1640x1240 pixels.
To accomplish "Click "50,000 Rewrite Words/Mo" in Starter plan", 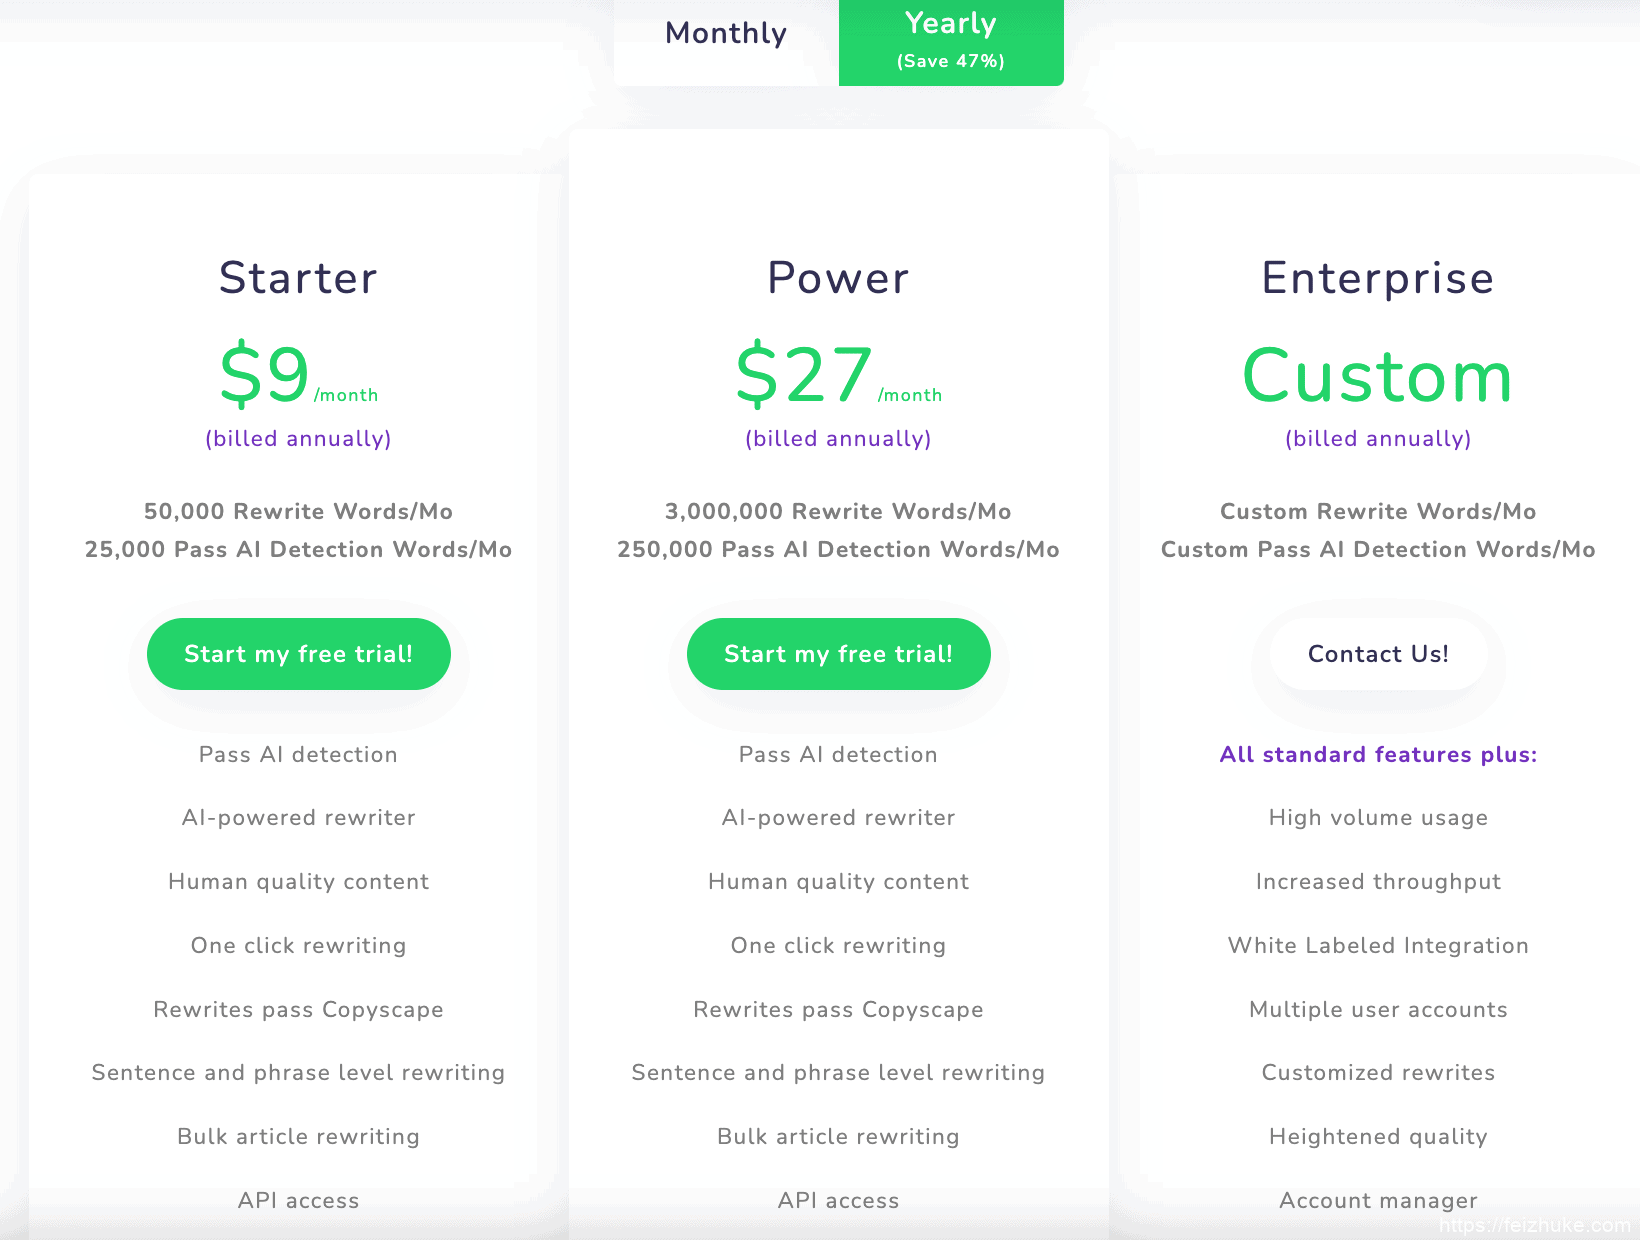I will 298,512.
